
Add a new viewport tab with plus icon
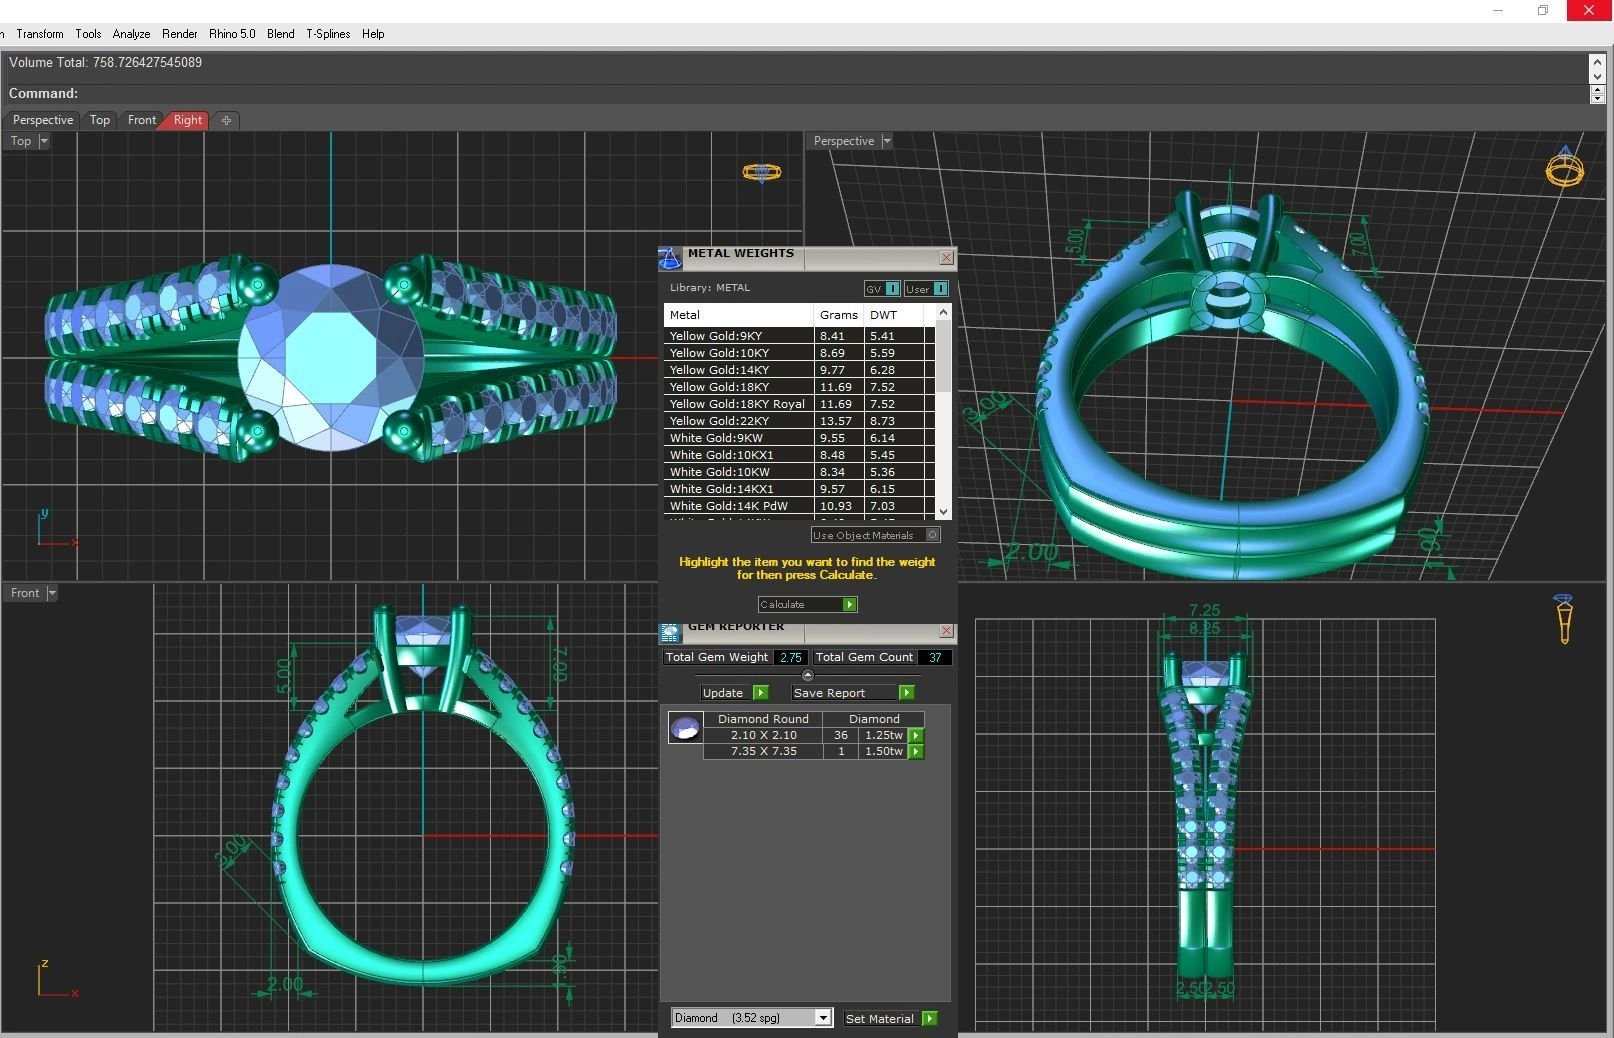(x=226, y=120)
